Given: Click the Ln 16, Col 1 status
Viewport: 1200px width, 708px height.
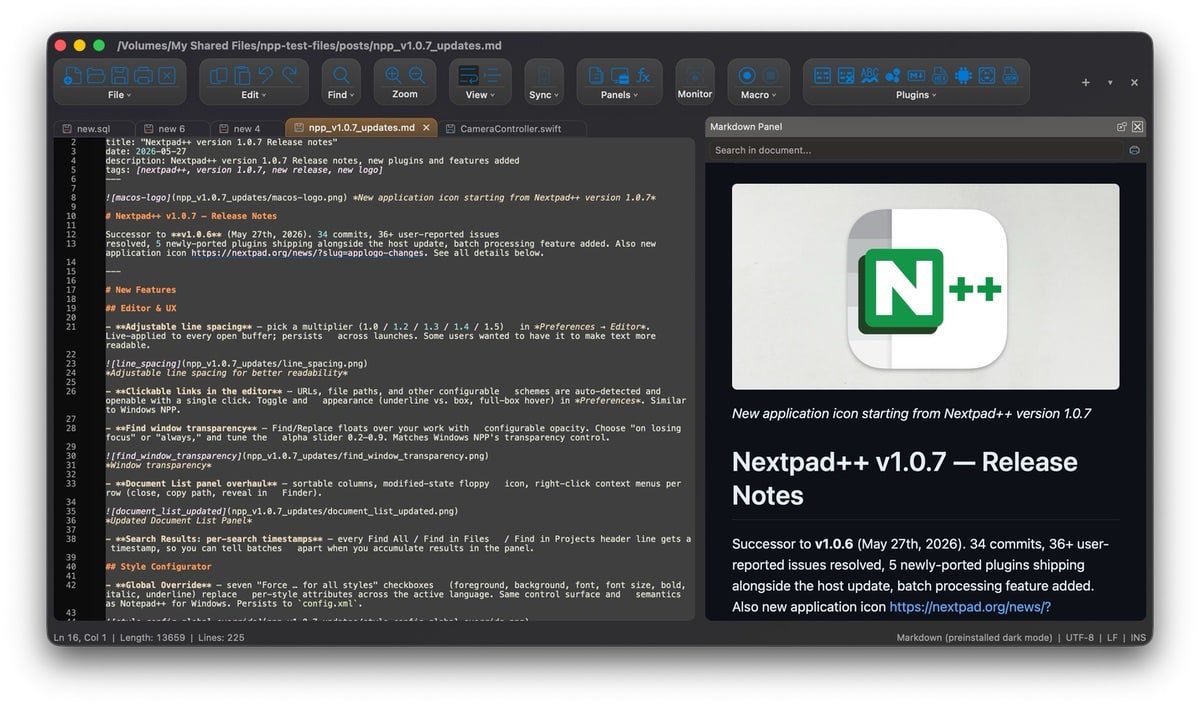Looking at the screenshot, I should tap(81, 637).
